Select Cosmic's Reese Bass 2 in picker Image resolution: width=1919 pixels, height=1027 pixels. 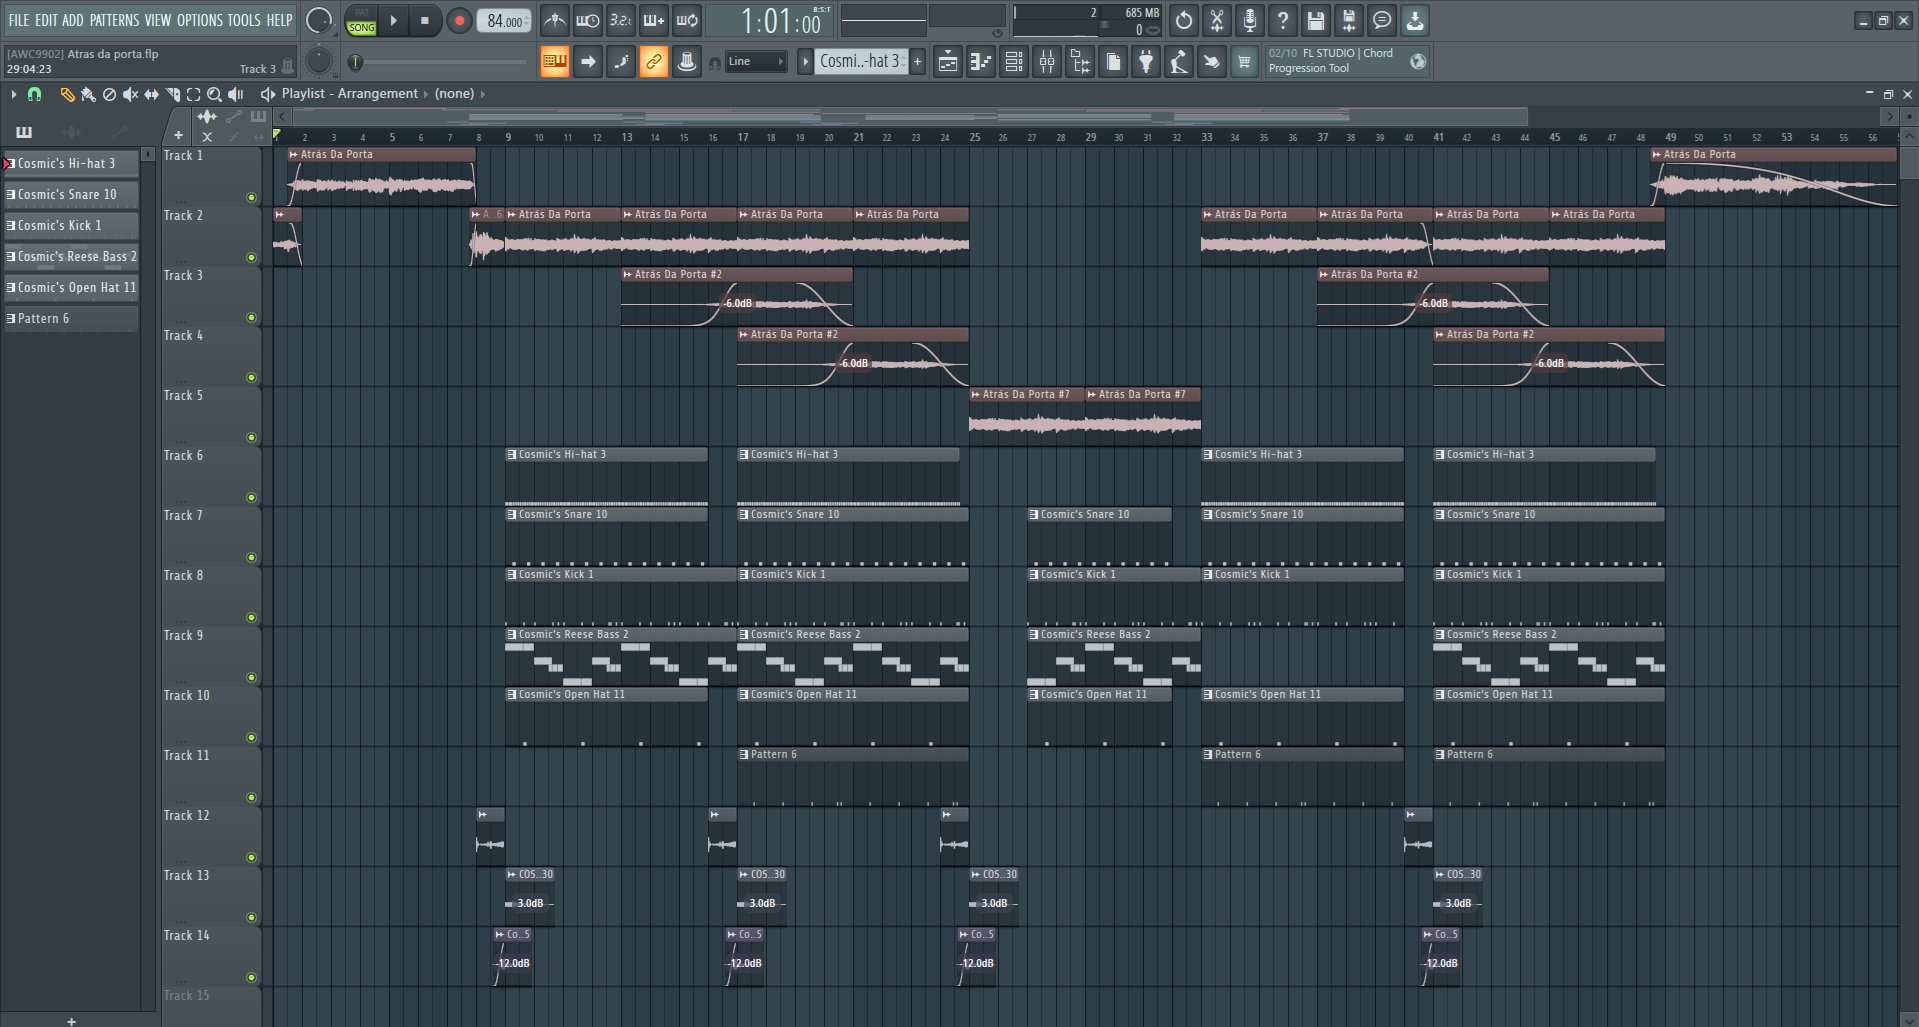pos(71,257)
